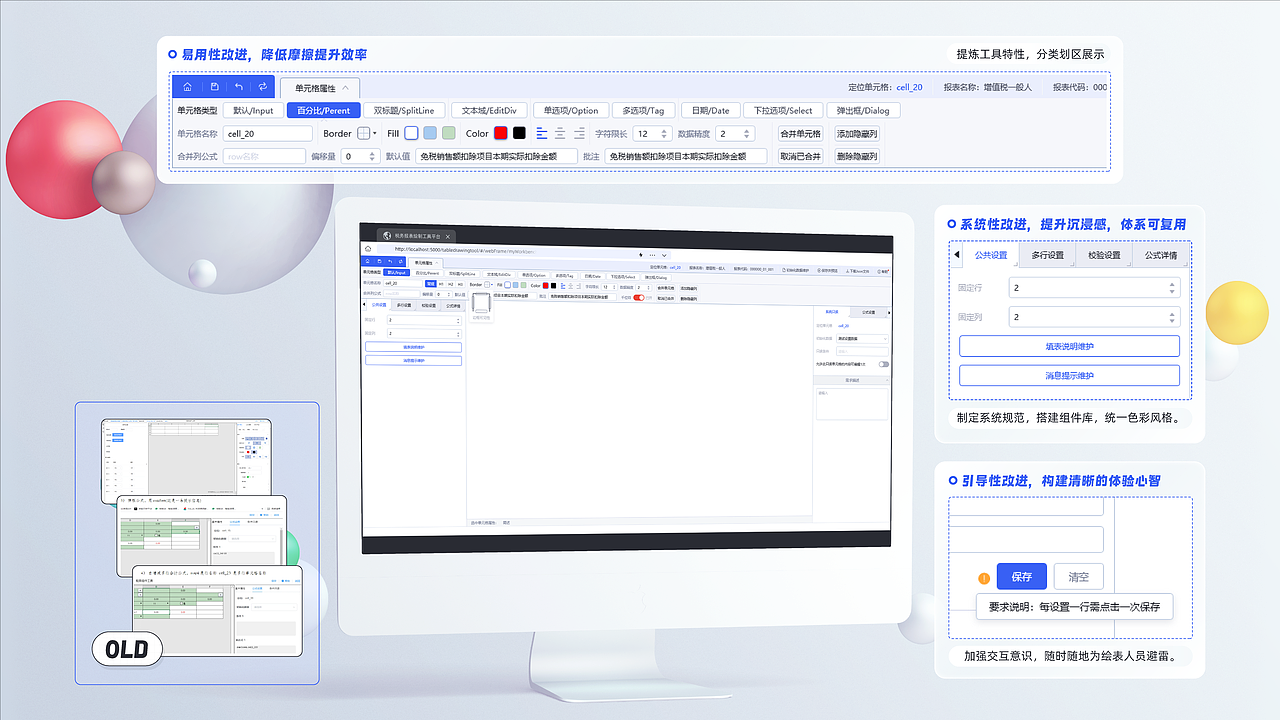The width and height of the screenshot is (1280, 720).
Task: Switch to the 校验设置 tab in the right card
Action: coord(1104,255)
